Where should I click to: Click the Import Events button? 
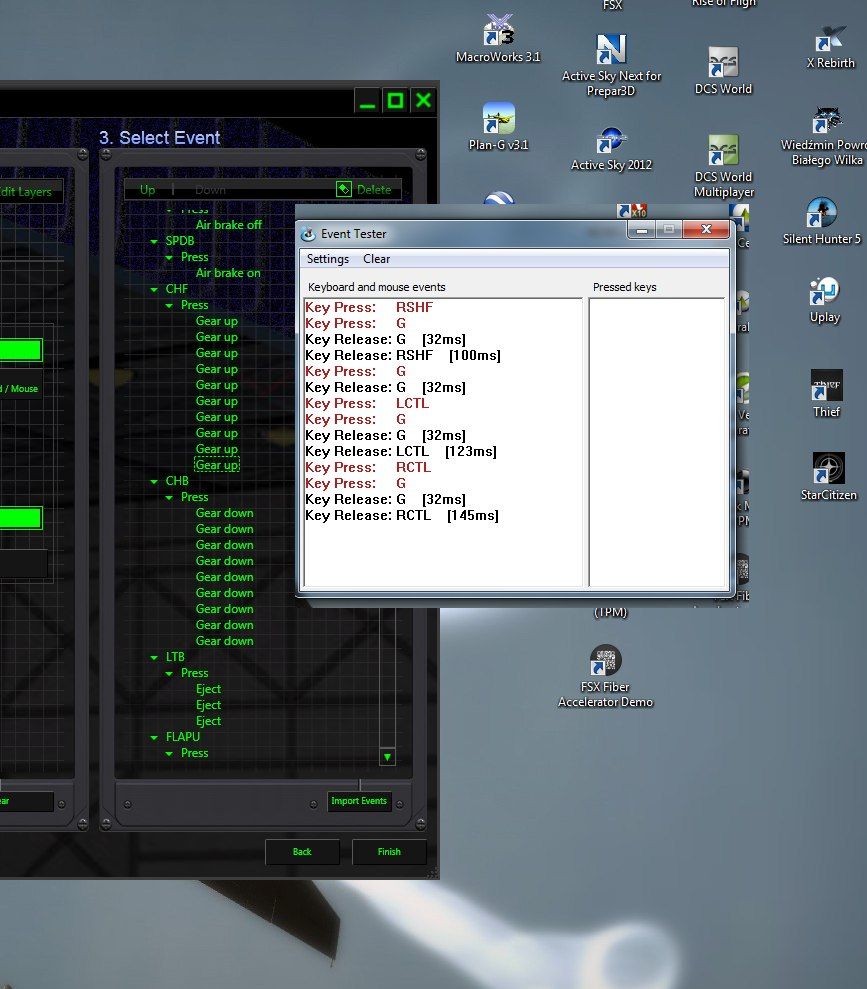[359, 801]
